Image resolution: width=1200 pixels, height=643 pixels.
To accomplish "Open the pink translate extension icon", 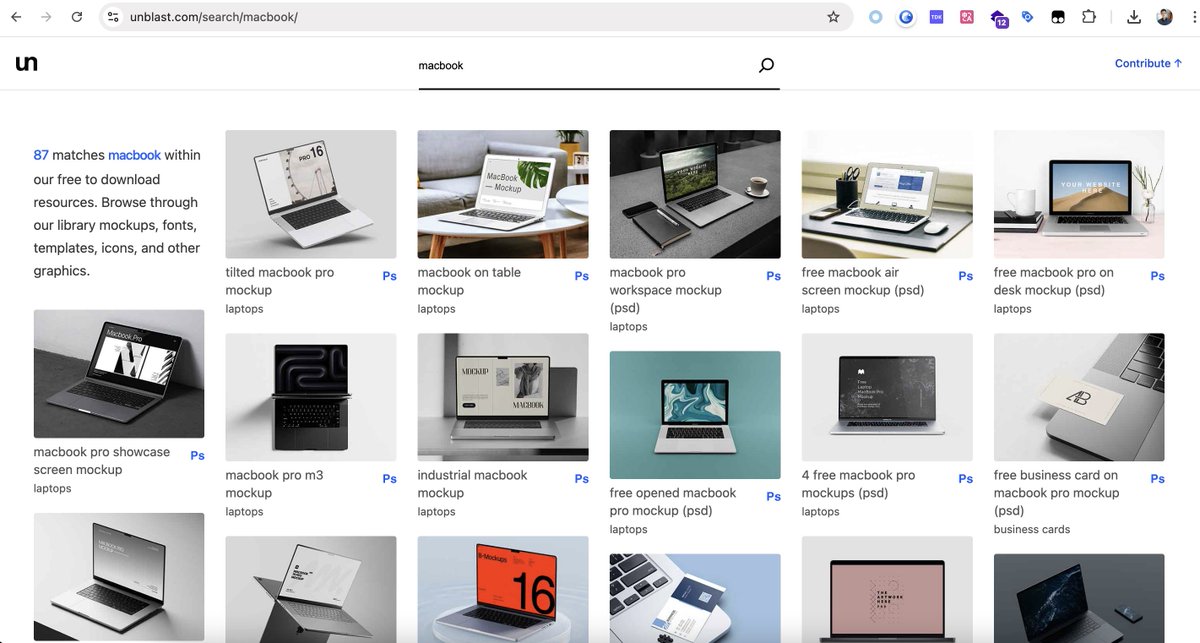I will coord(966,17).
